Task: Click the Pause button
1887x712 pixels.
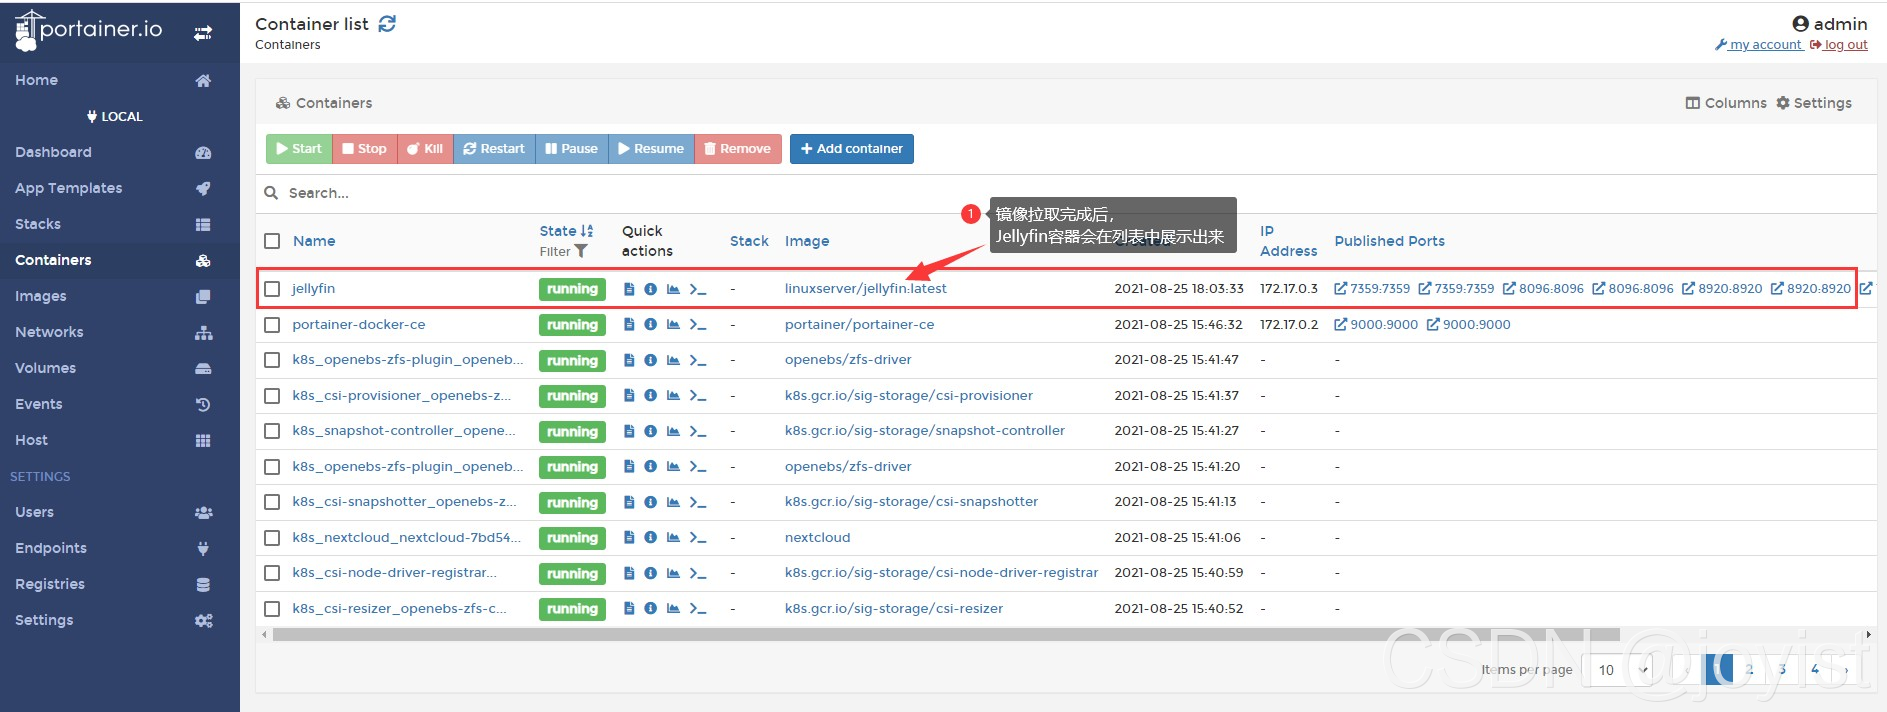Action: [x=571, y=149]
